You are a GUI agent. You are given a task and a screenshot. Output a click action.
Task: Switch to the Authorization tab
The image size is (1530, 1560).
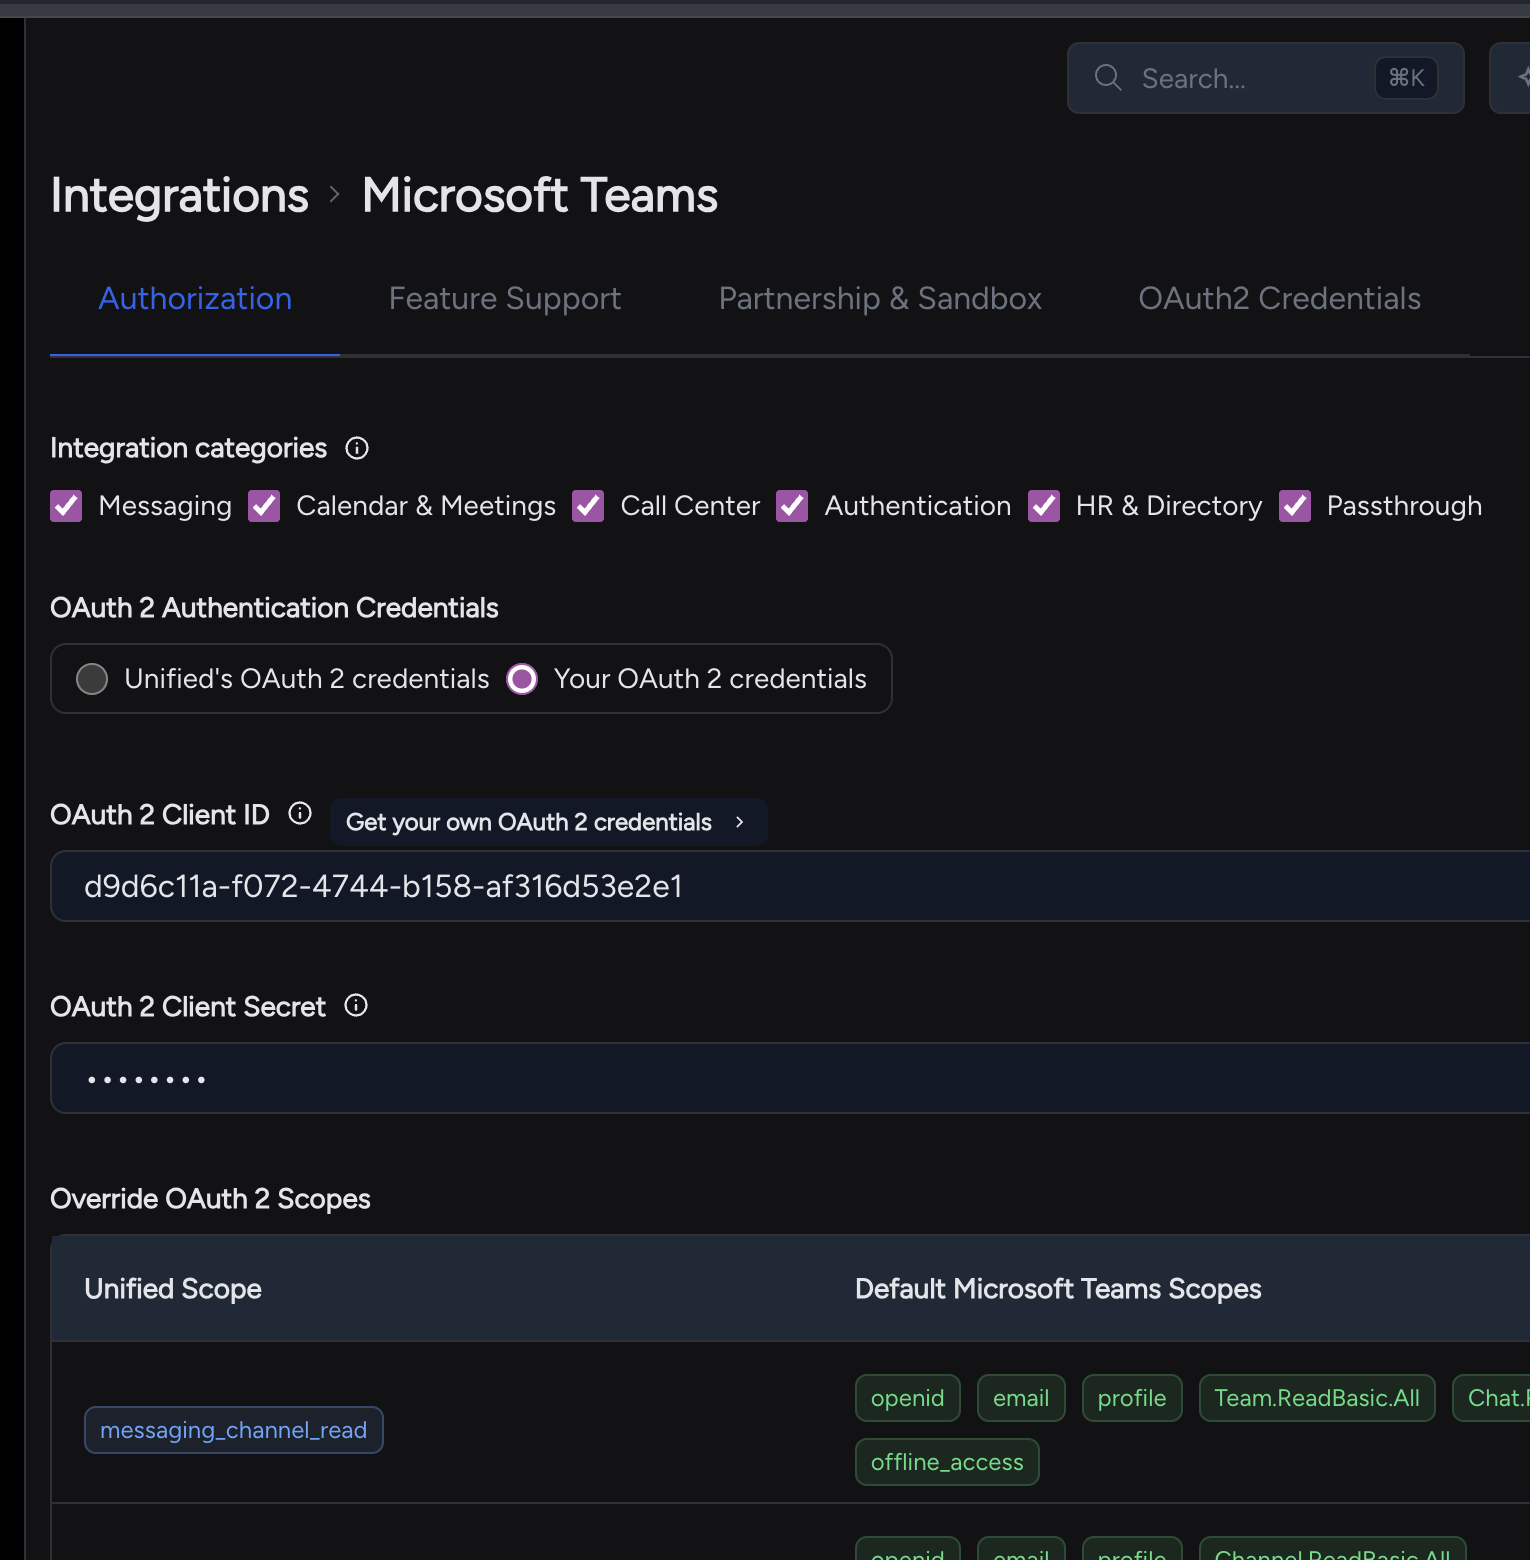click(195, 299)
